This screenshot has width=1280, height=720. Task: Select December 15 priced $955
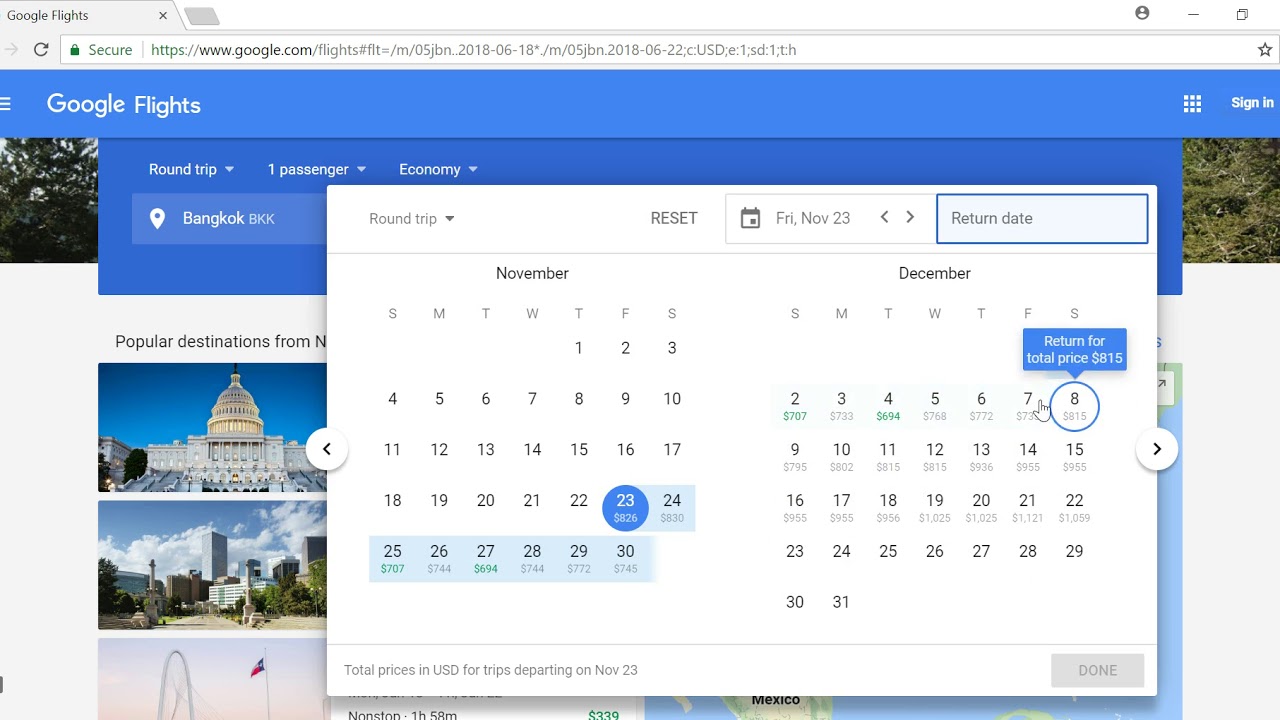click(1074, 456)
